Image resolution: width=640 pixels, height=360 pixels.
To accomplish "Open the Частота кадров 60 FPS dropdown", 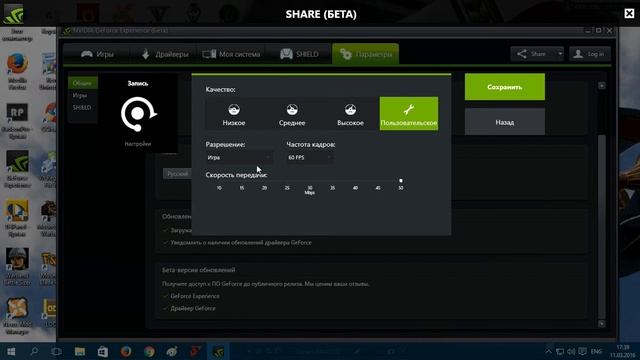I will tap(309, 158).
